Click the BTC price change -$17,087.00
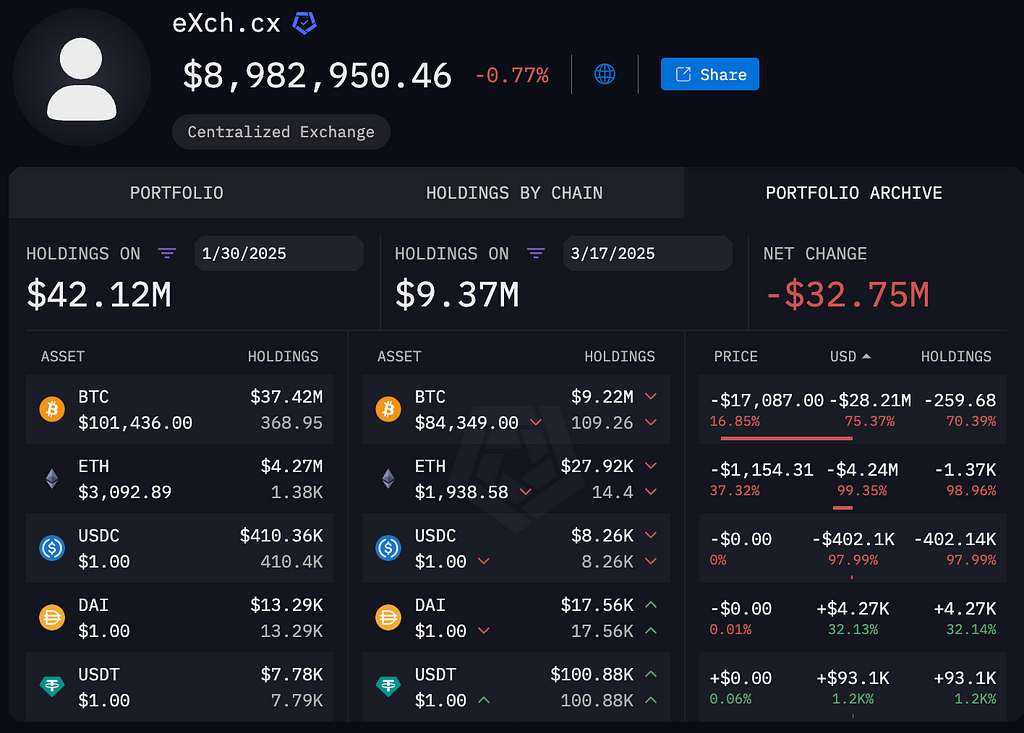The image size is (1024, 733). click(x=767, y=400)
